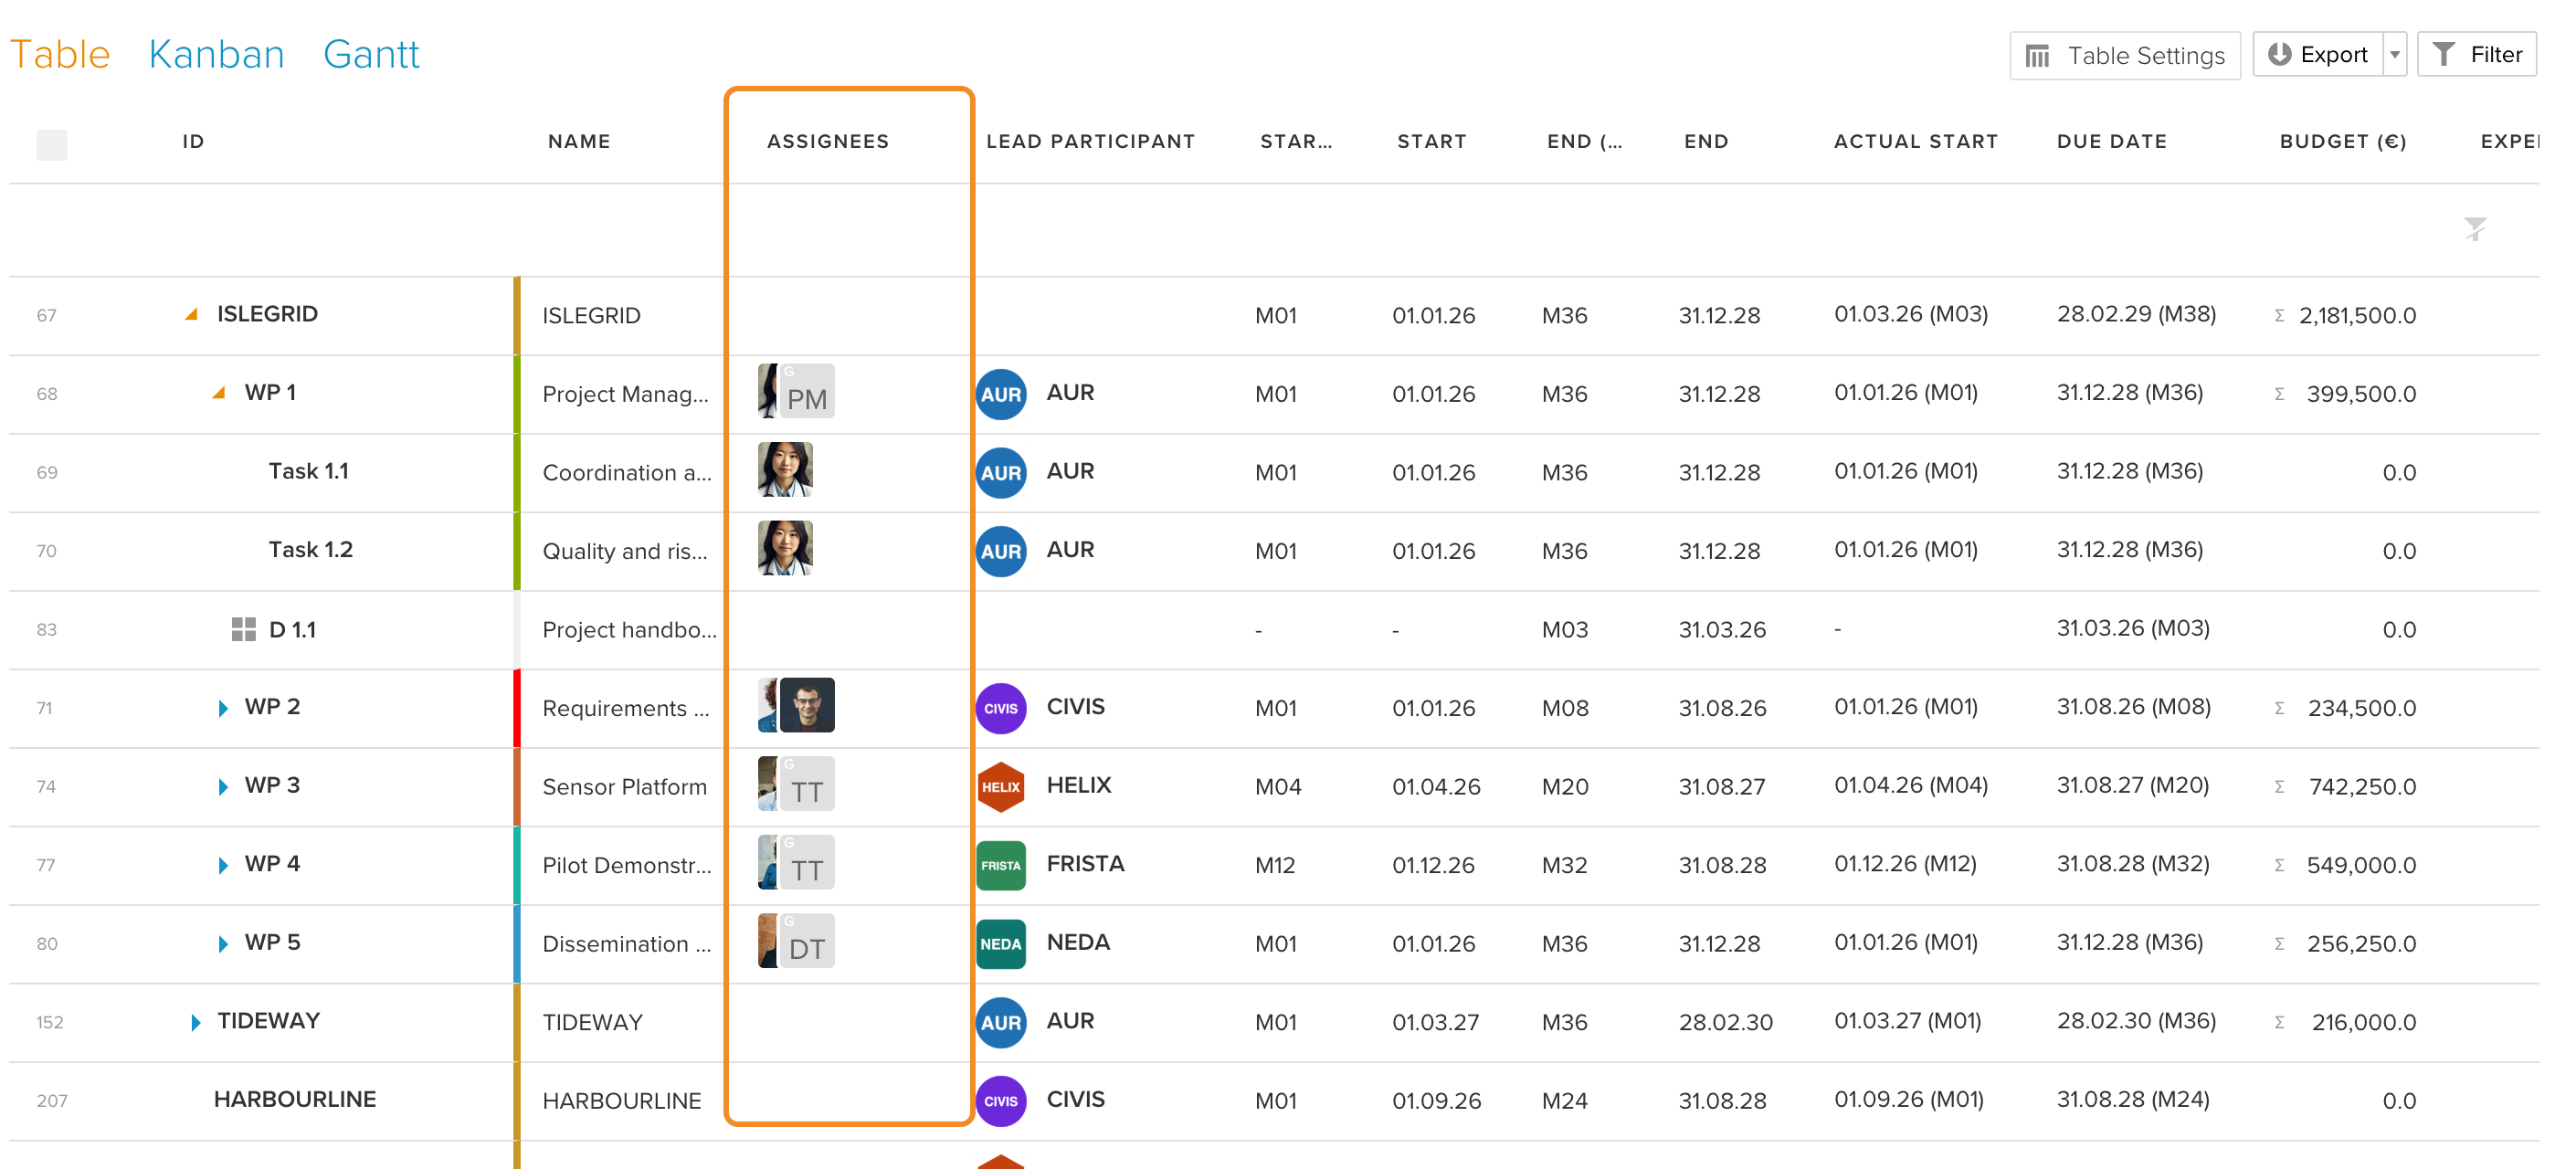Click the clear filter funnel icon
The height and width of the screenshot is (1169, 2576).
click(2474, 229)
